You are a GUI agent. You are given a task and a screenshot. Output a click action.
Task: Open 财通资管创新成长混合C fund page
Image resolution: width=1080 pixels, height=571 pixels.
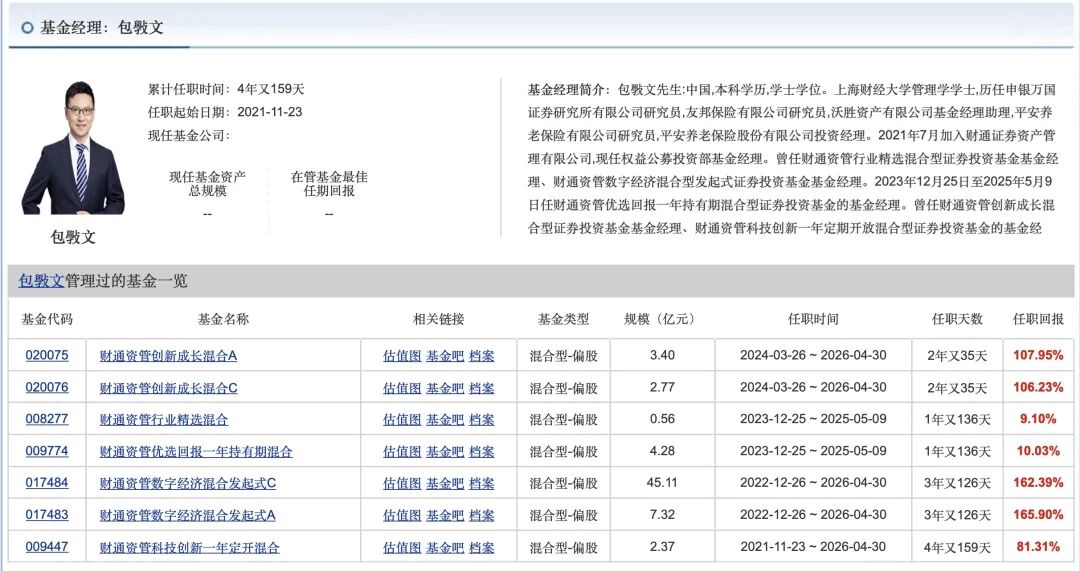pos(169,388)
